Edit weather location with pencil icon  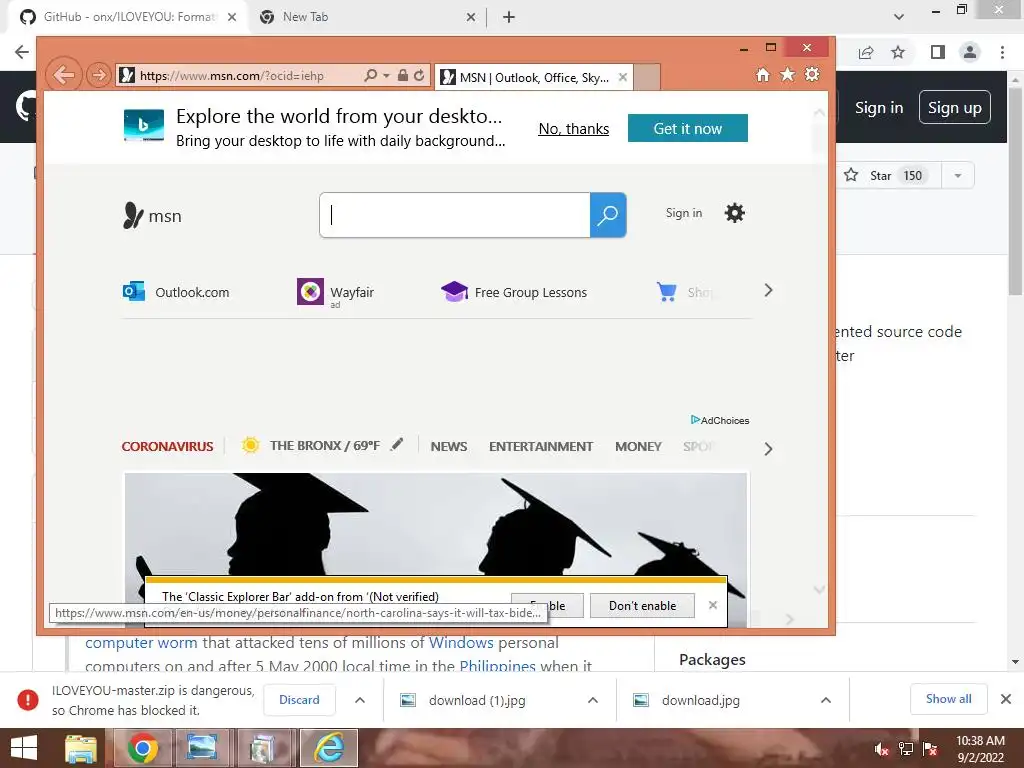click(x=396, y=445)
